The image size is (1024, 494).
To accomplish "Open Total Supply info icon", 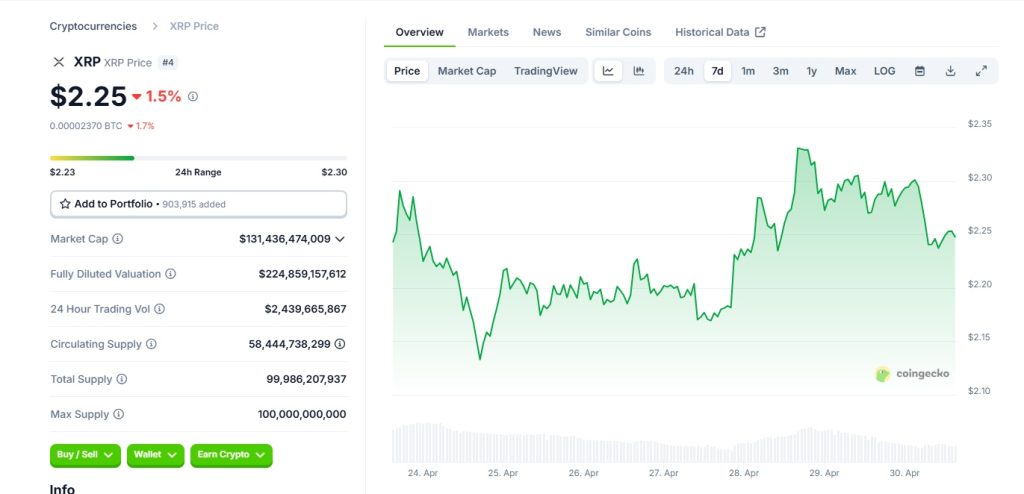I will click(x=121, y=379).
